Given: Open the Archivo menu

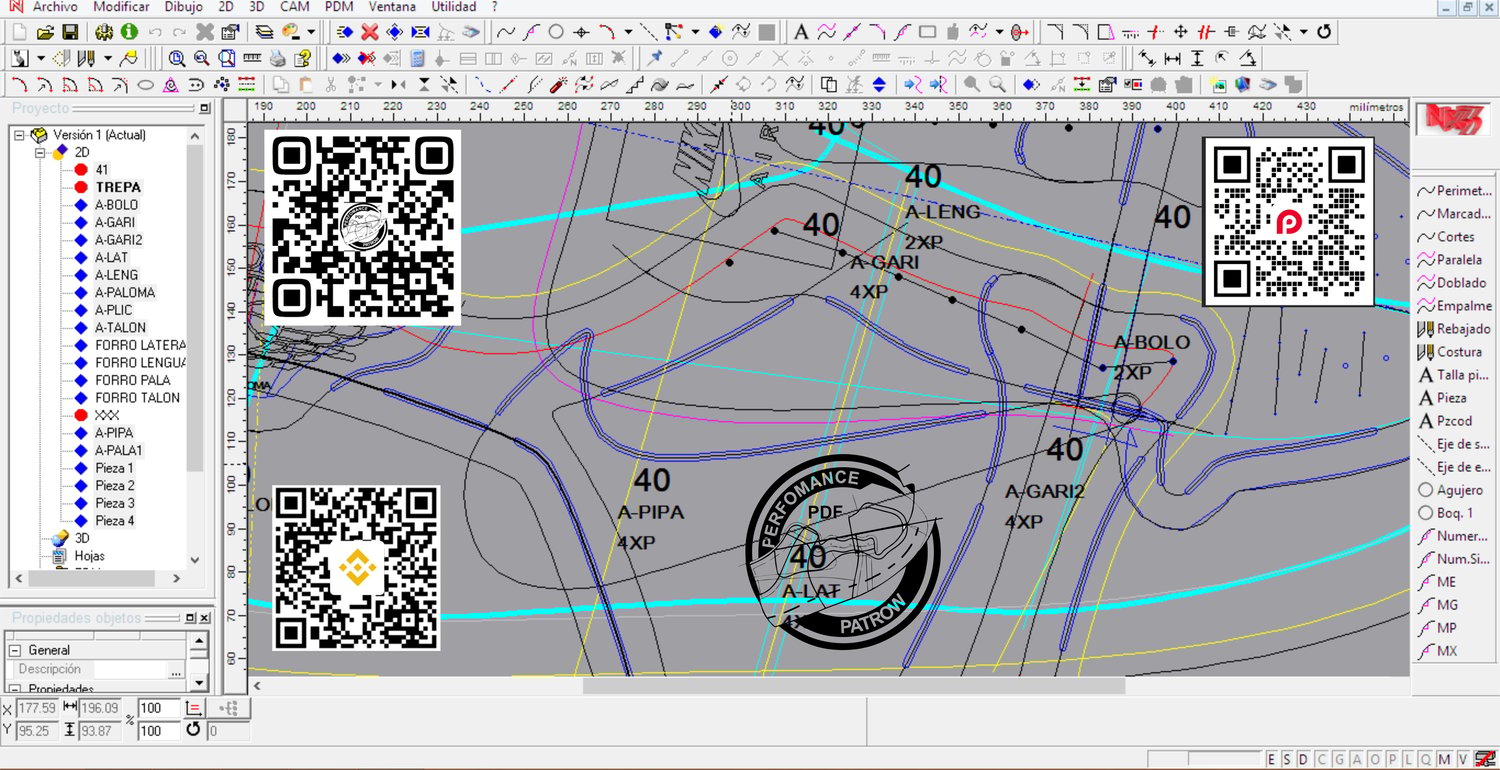Looking at the screenshot, I should [x=55, y=7].
